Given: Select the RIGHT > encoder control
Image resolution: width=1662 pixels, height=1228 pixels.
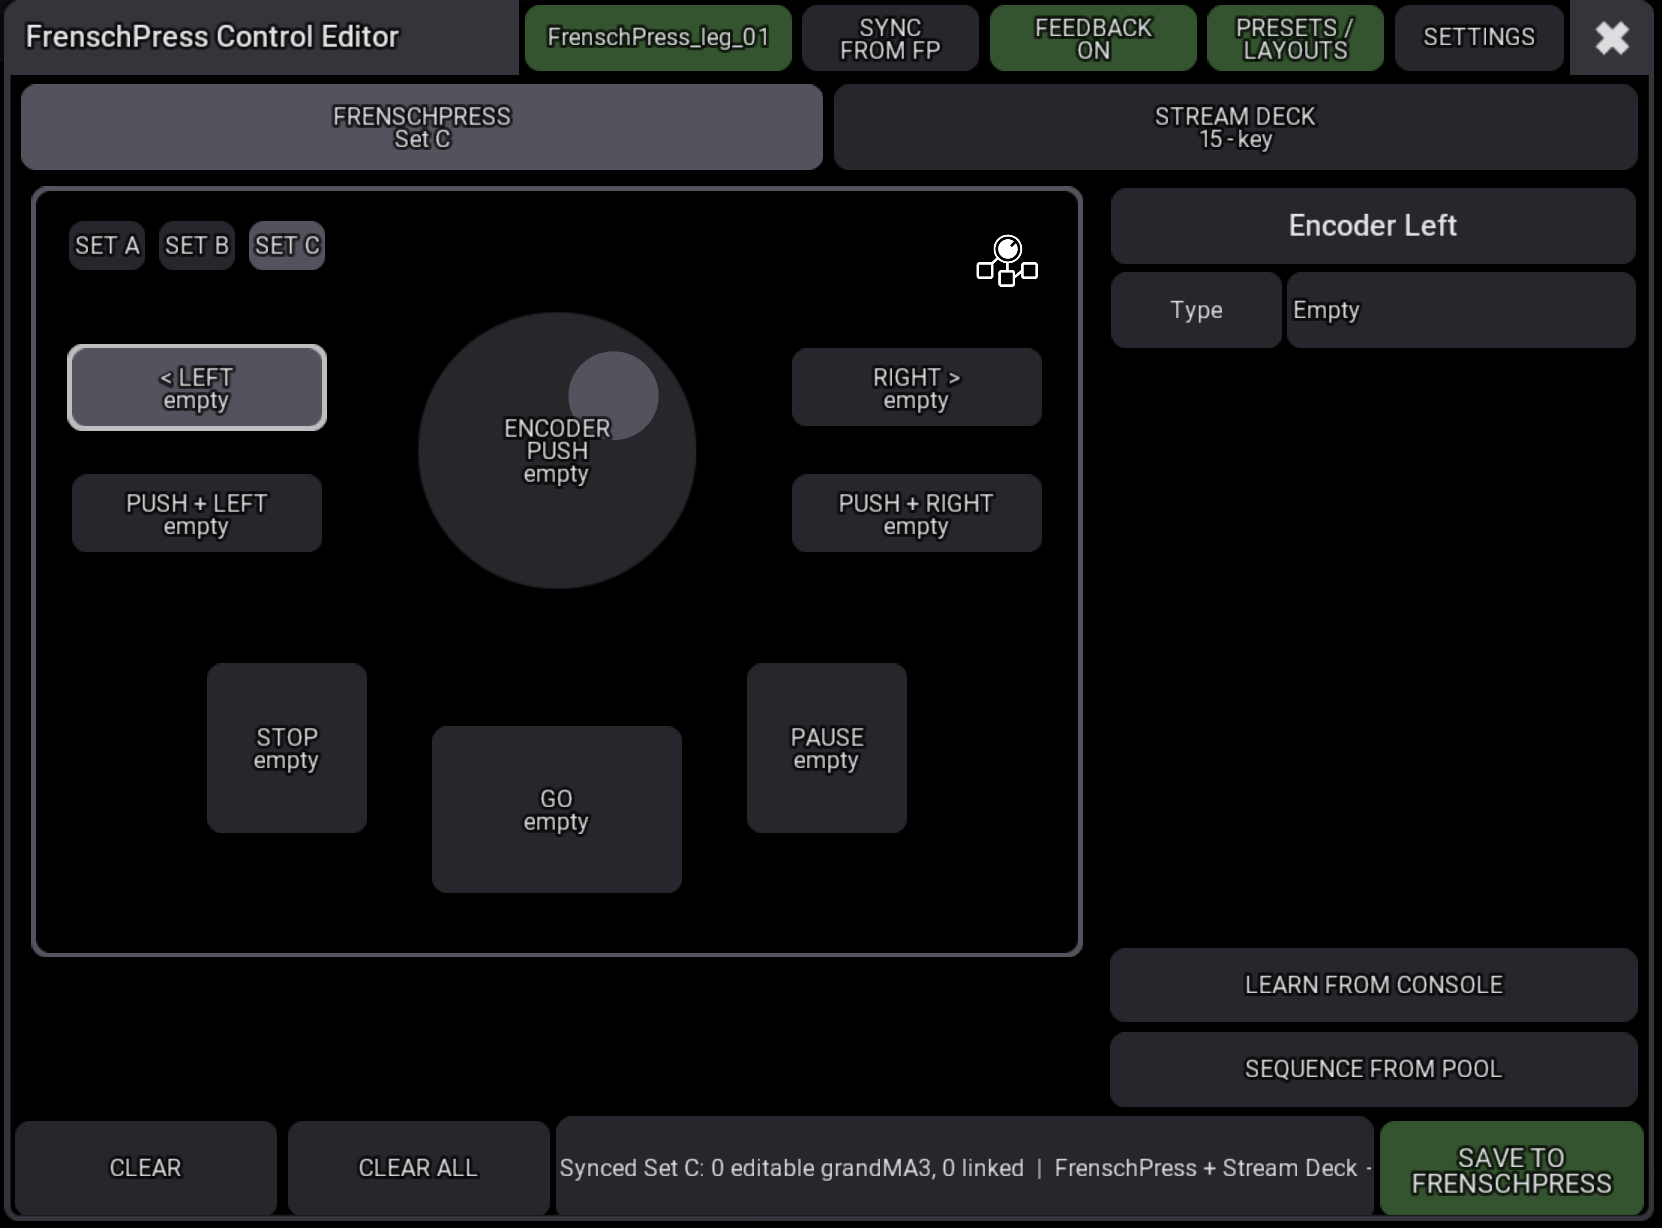Looking at the screenshot, I should point(917,388).
